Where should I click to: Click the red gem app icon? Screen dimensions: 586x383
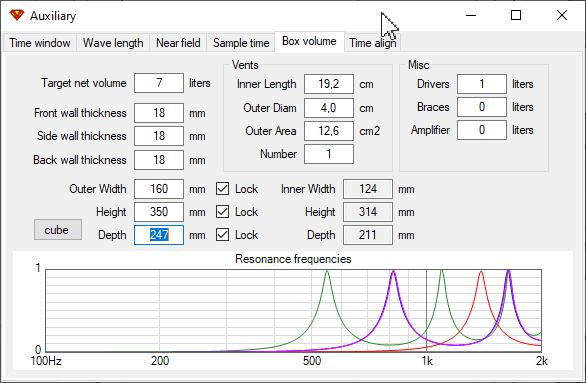[17, 15]
